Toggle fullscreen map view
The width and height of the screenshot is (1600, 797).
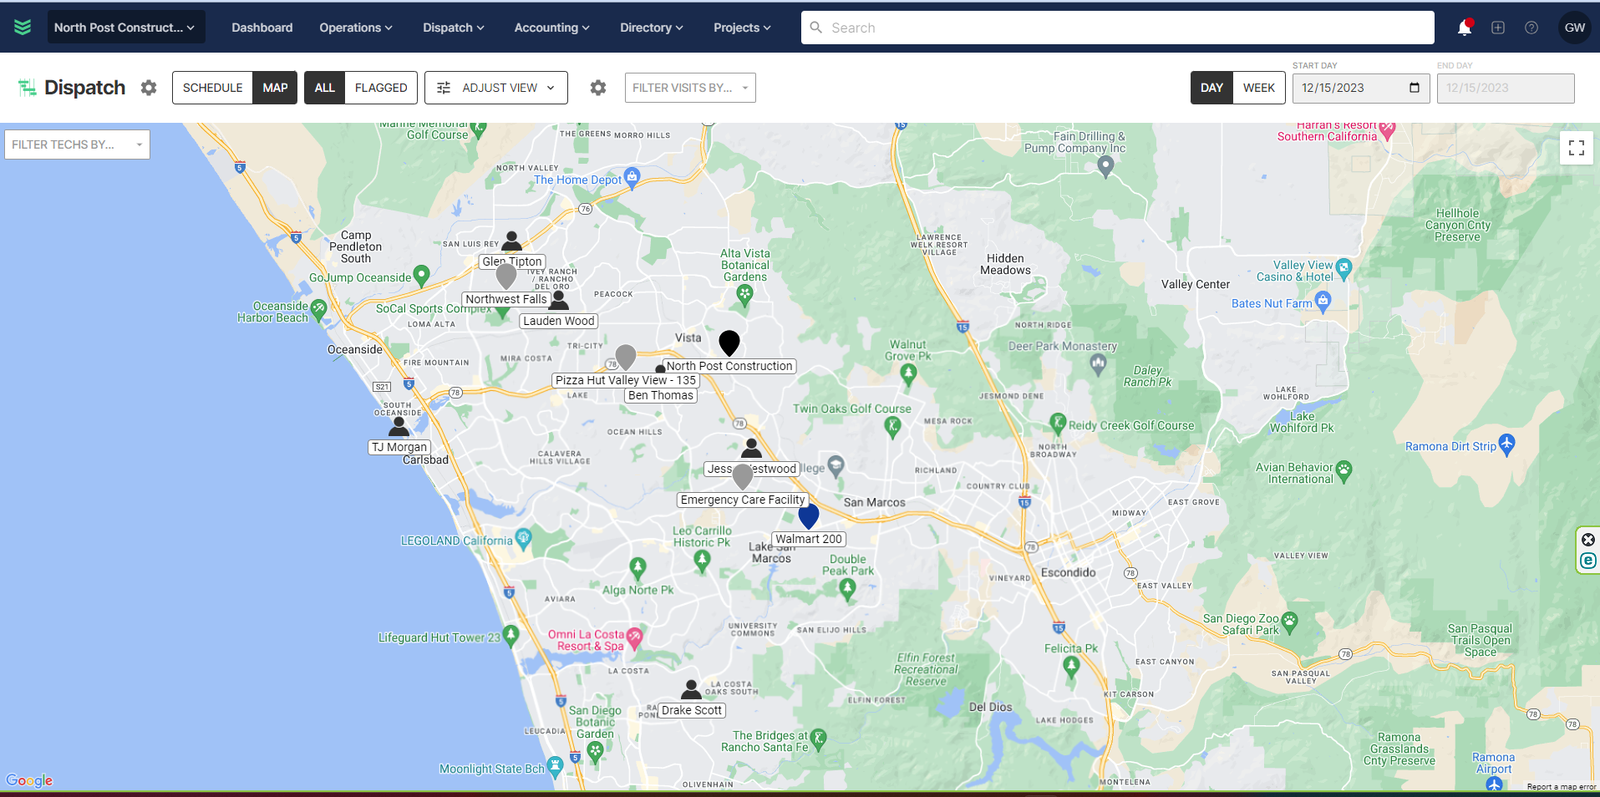[1576, 148]
